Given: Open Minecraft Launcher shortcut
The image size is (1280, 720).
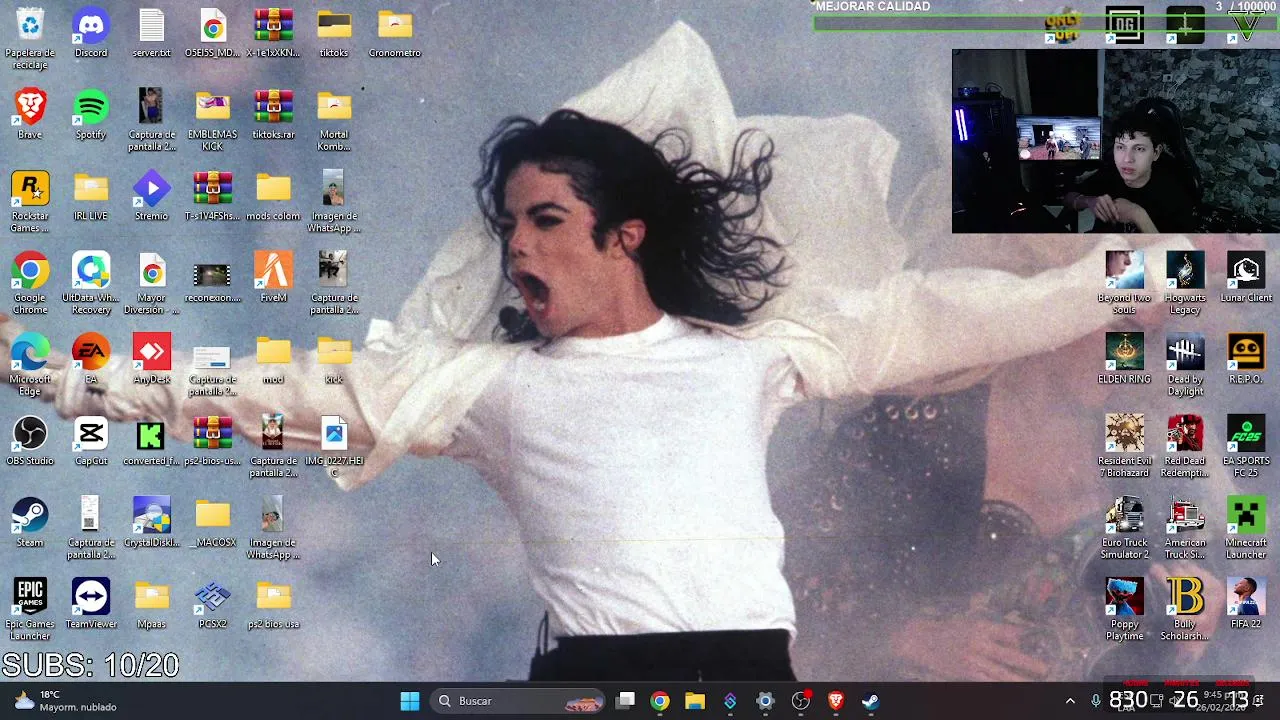Looking at the screenshot, I should click(x=1246, y=528).
